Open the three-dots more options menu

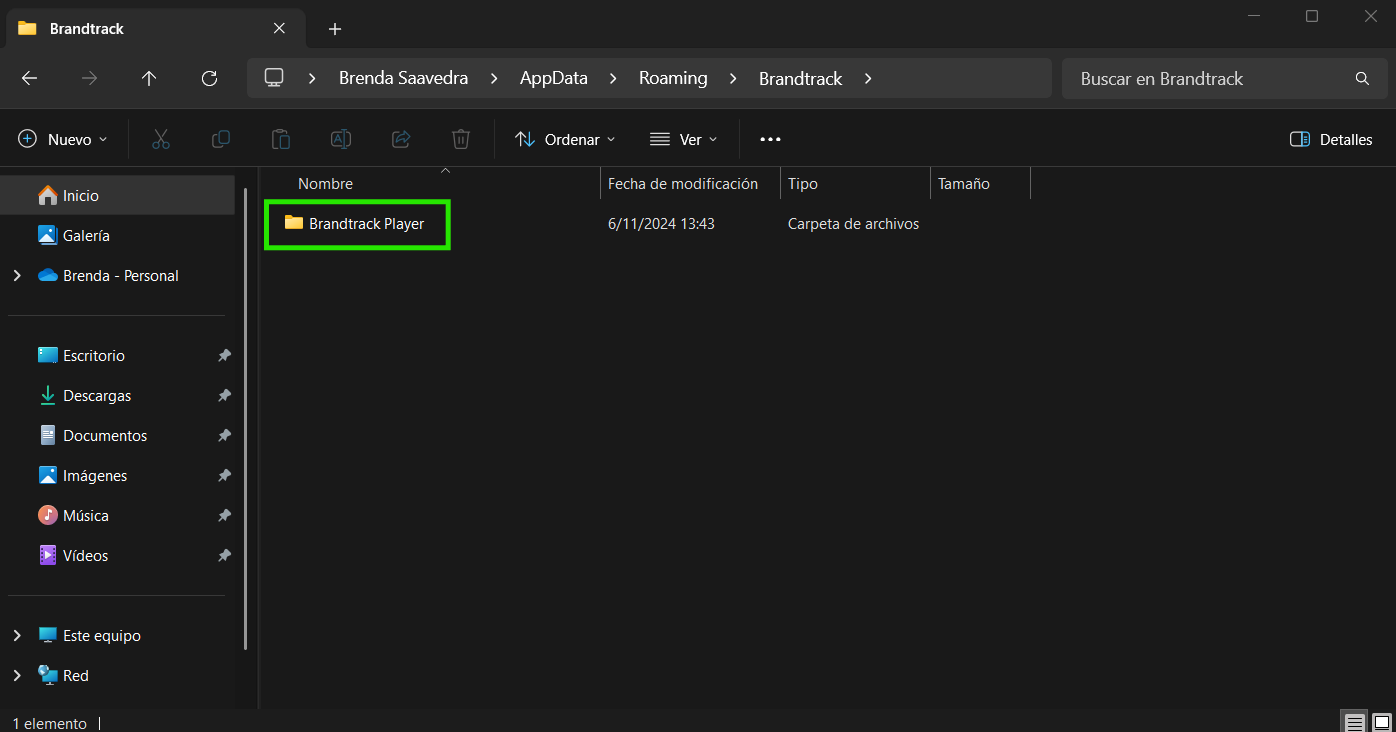click(x=770, y=139)
